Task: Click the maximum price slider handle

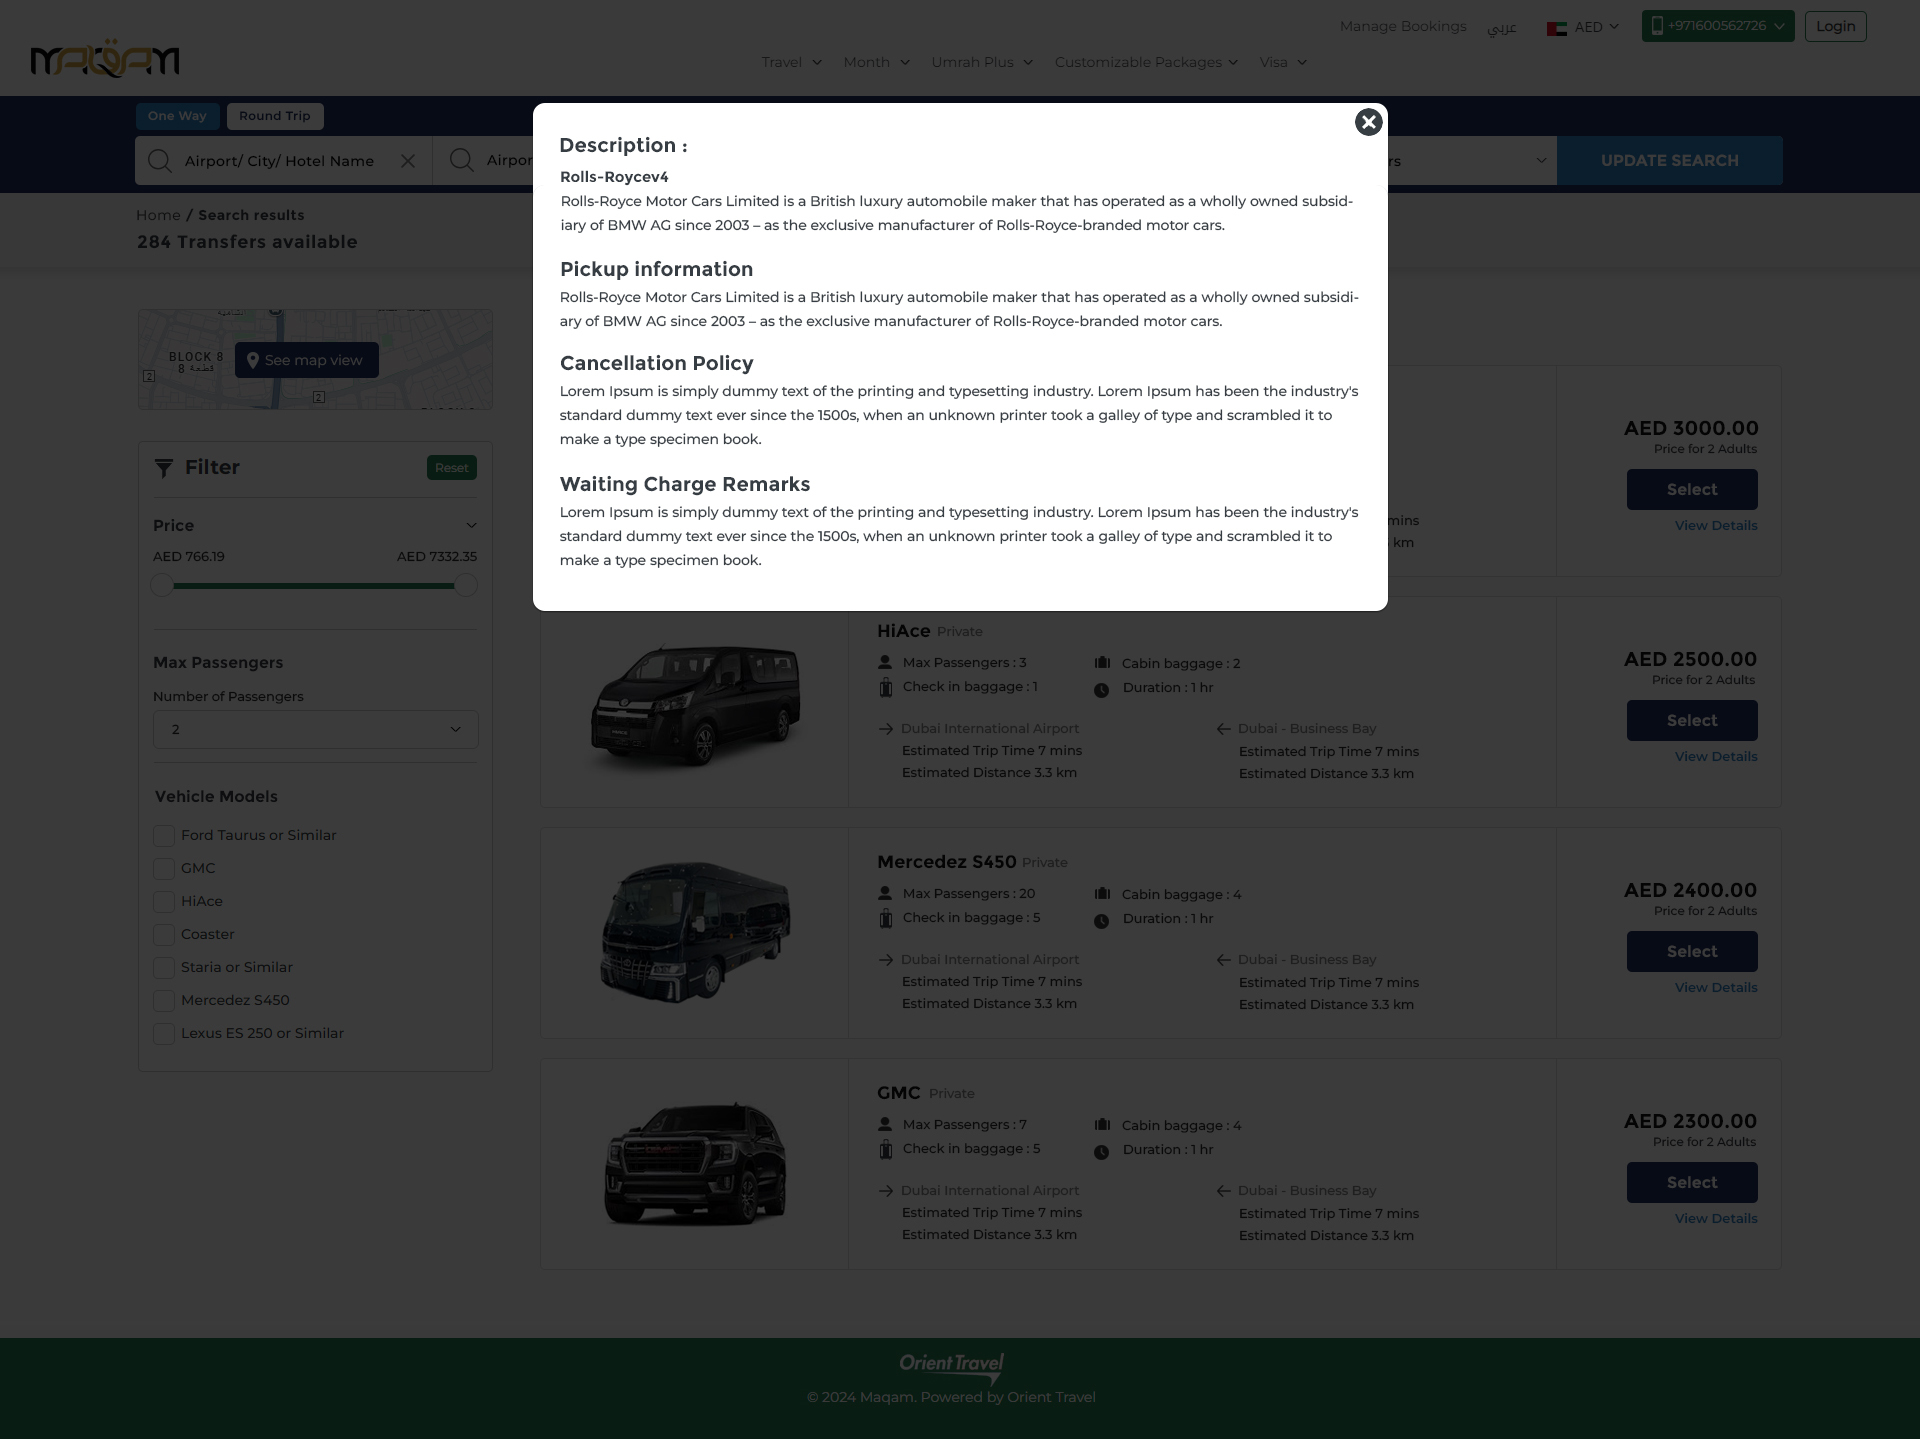Action: [465, 586]
